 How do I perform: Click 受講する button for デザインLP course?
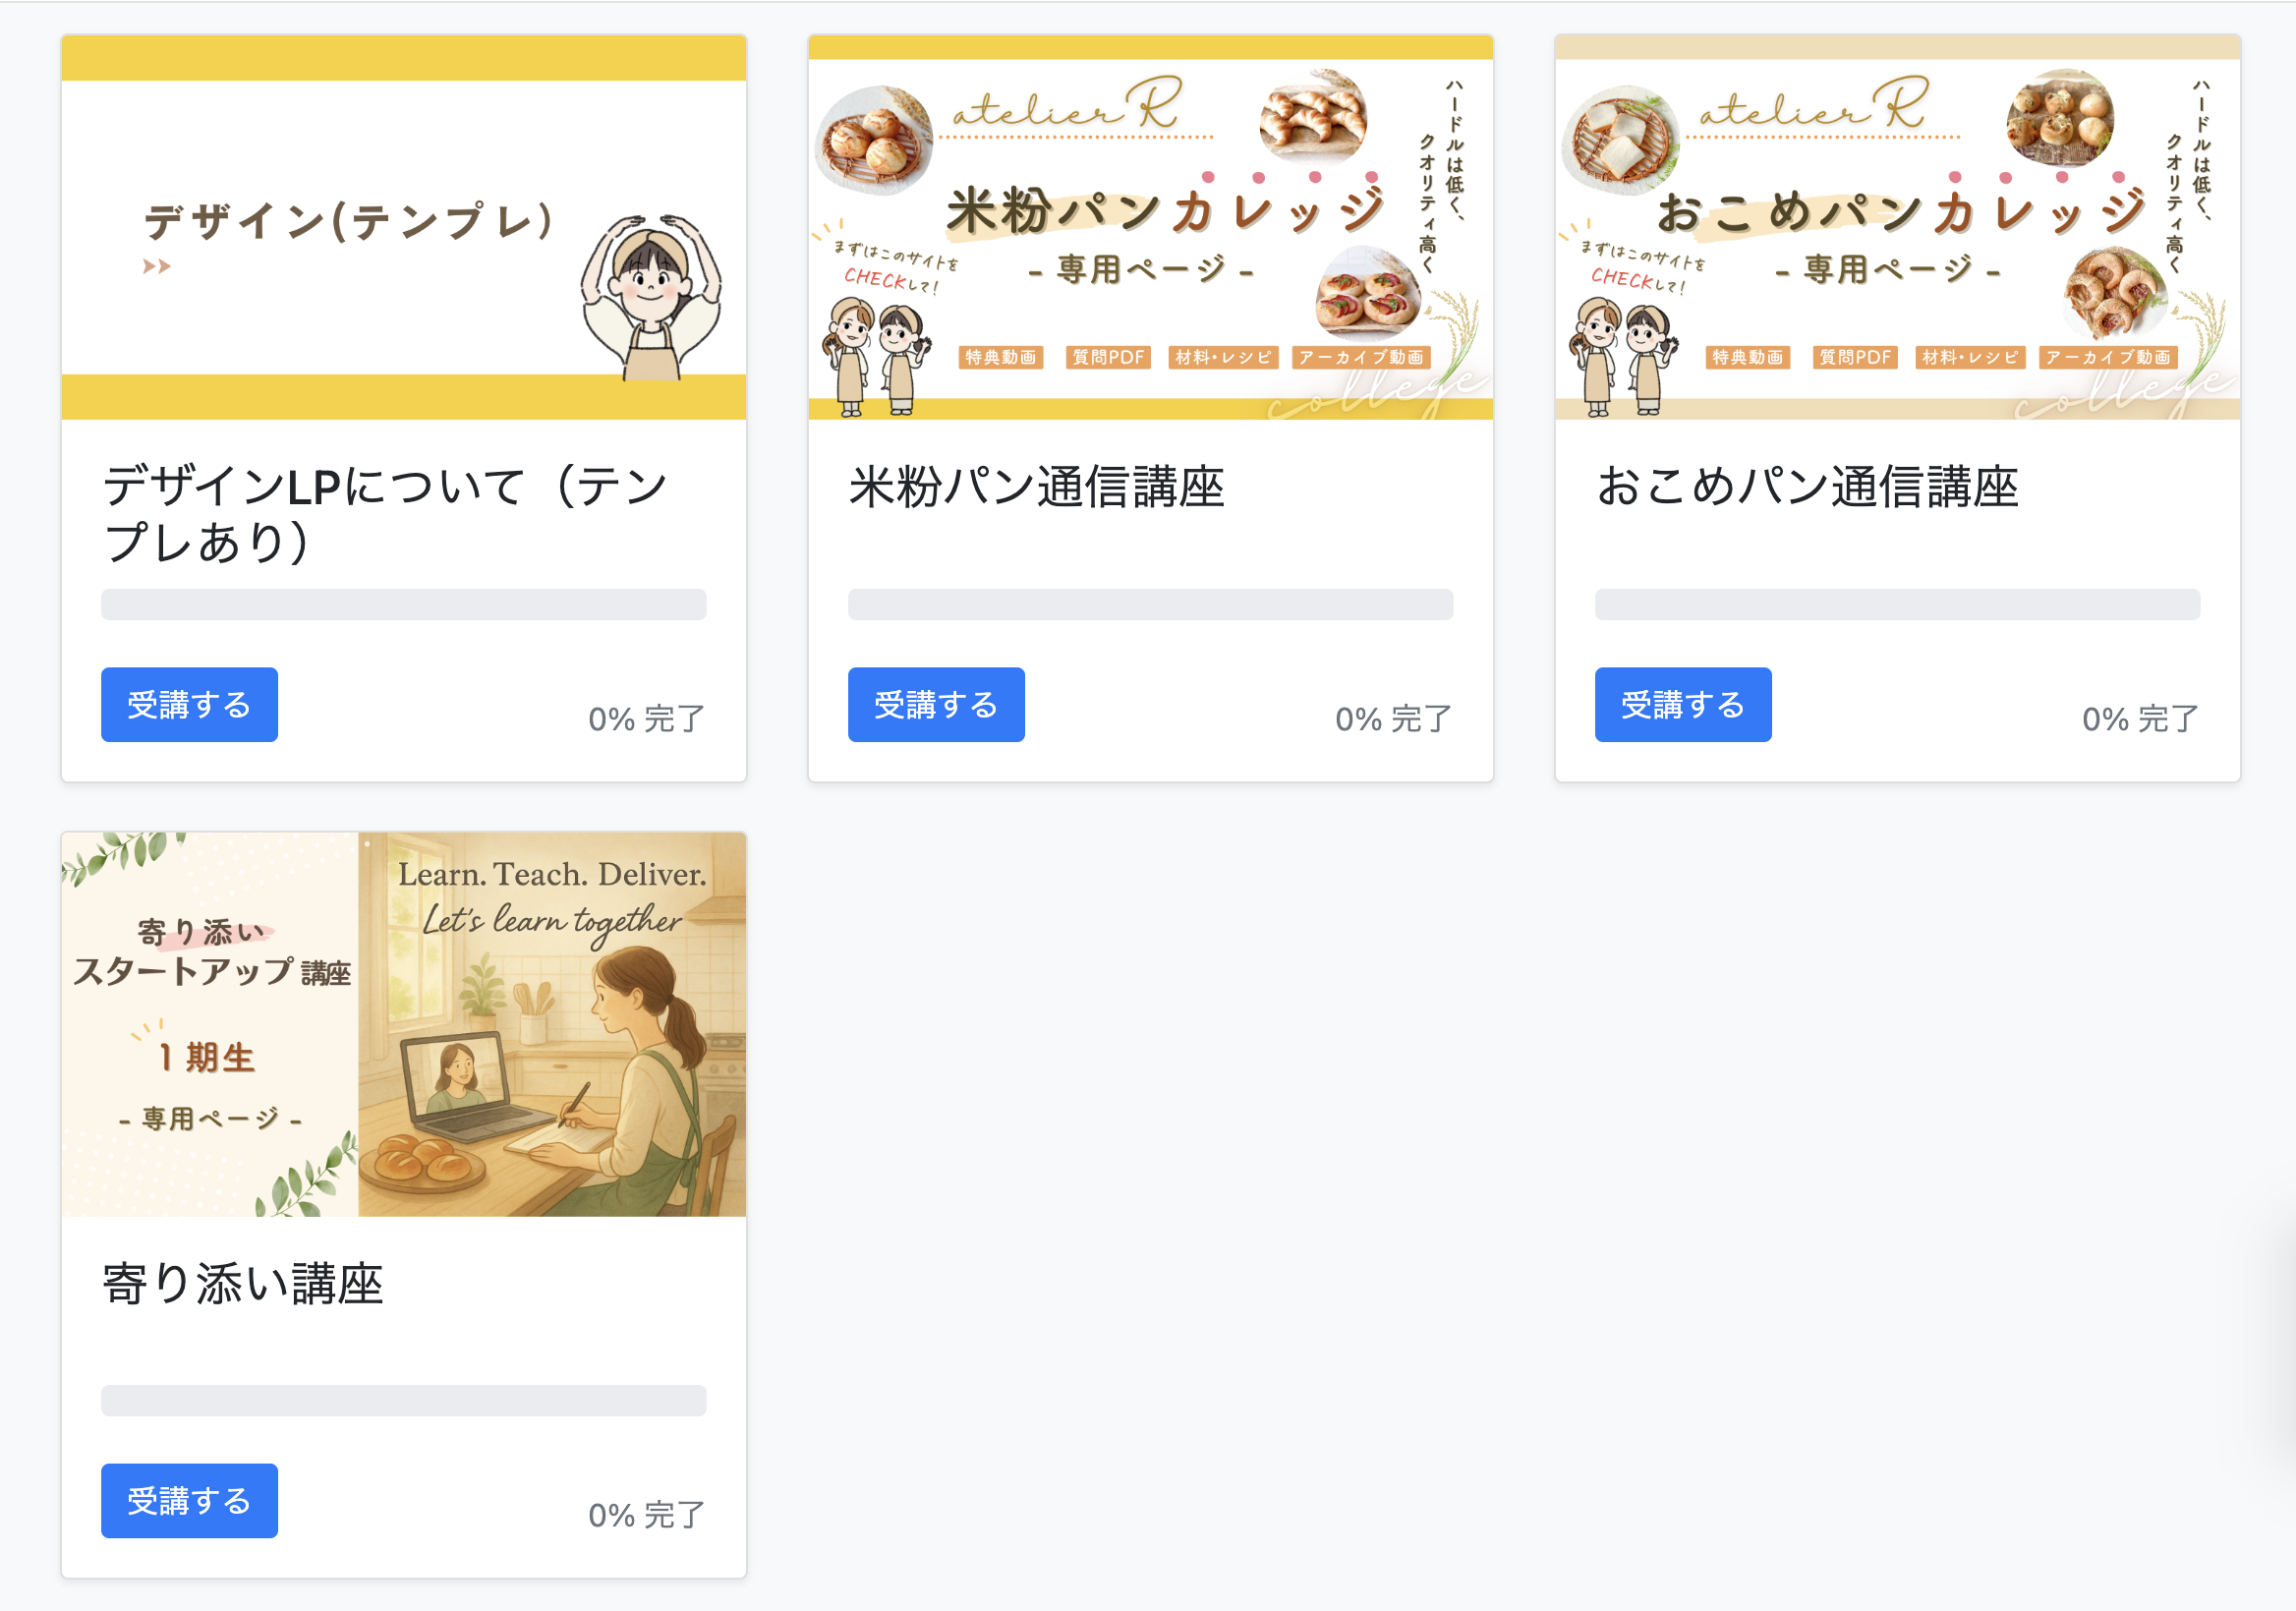189,705
